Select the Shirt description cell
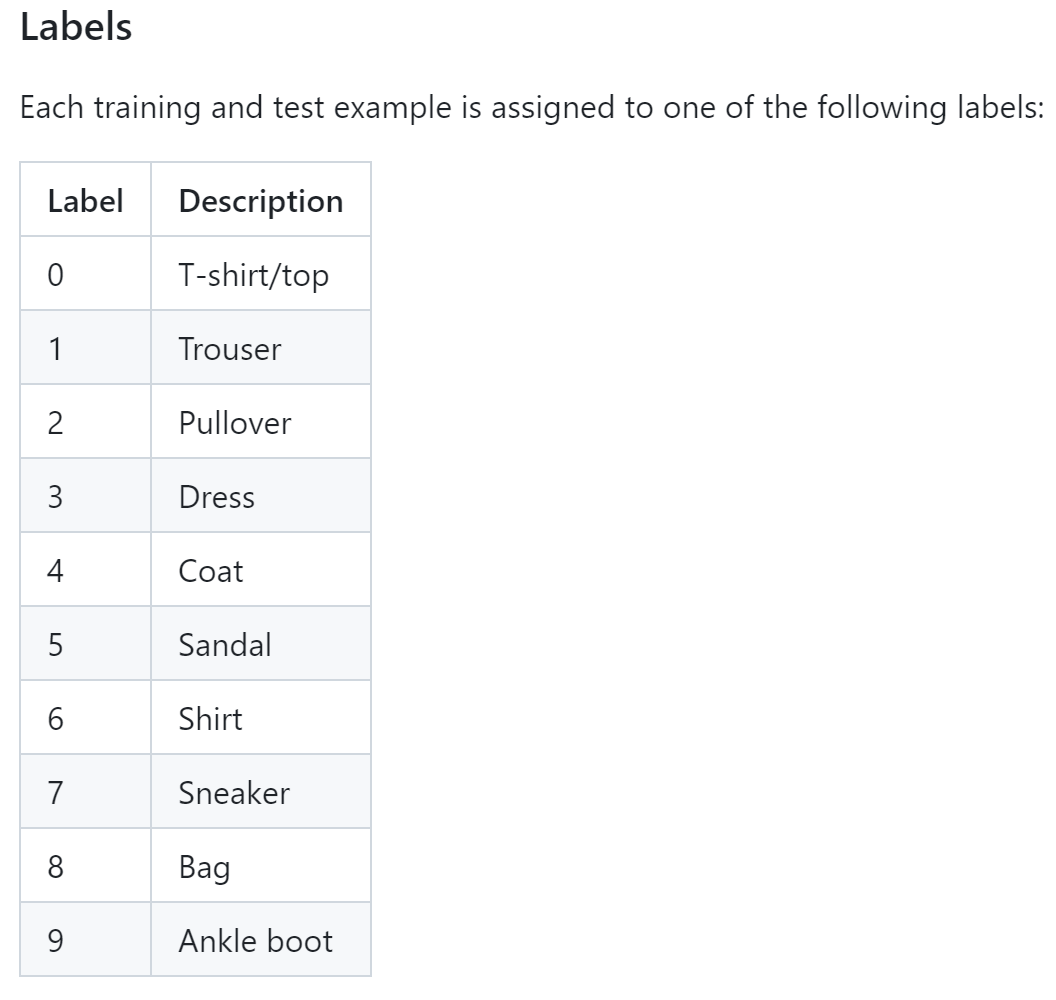Image resolution: width=1056 pixels, height=1000 pixels. (261, 718)
